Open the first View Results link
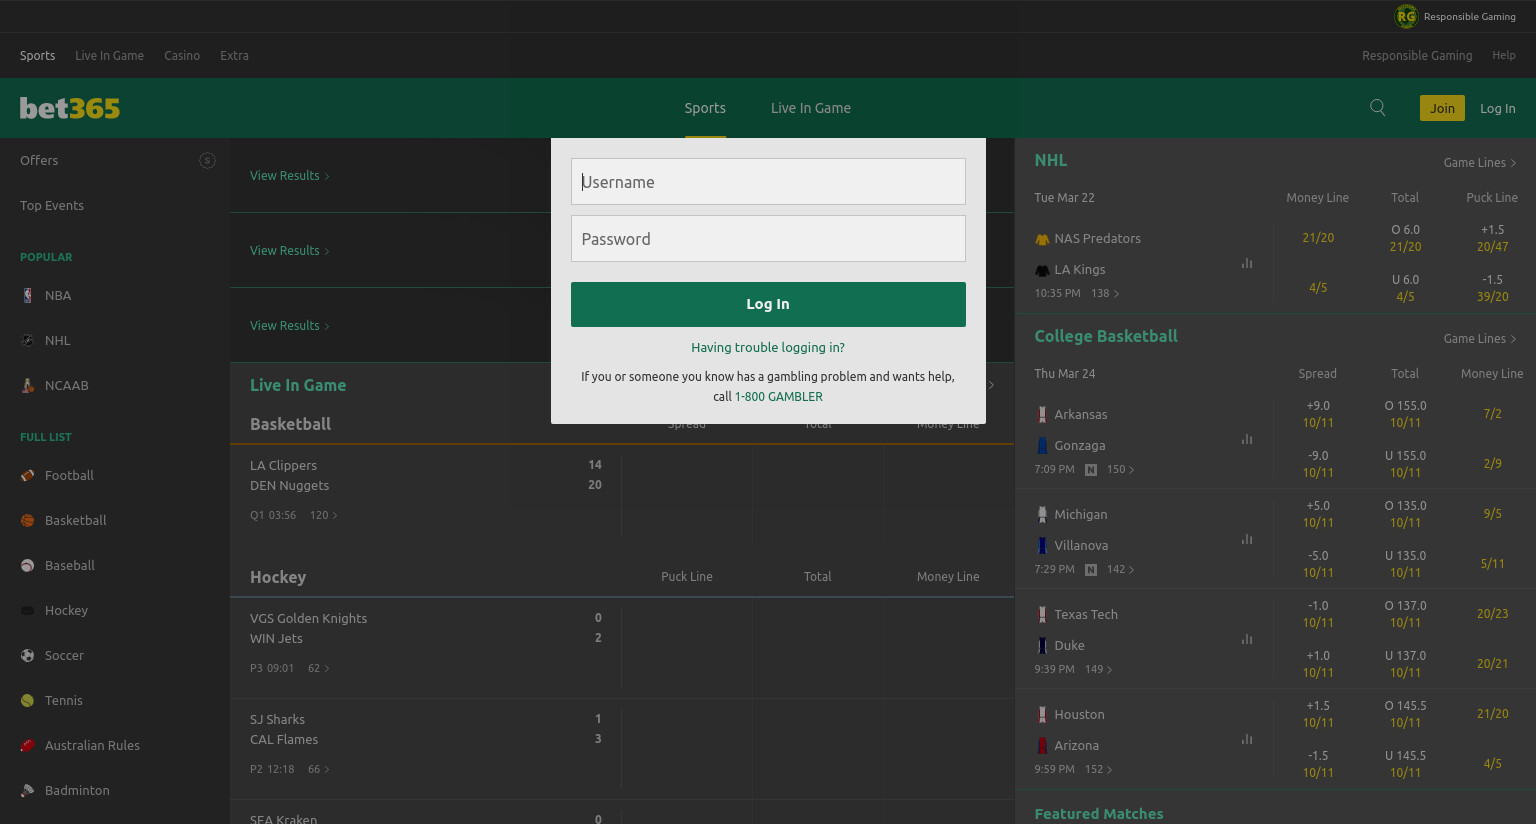 290,175
